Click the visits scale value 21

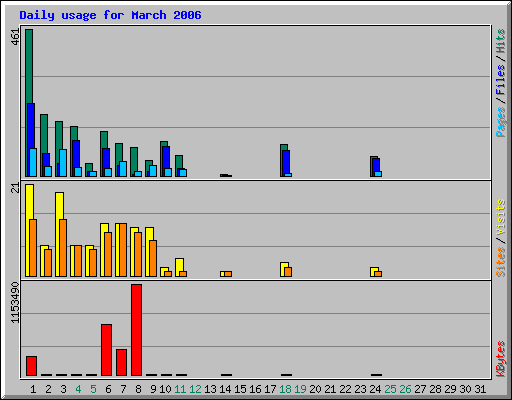[x=15, y=188]
